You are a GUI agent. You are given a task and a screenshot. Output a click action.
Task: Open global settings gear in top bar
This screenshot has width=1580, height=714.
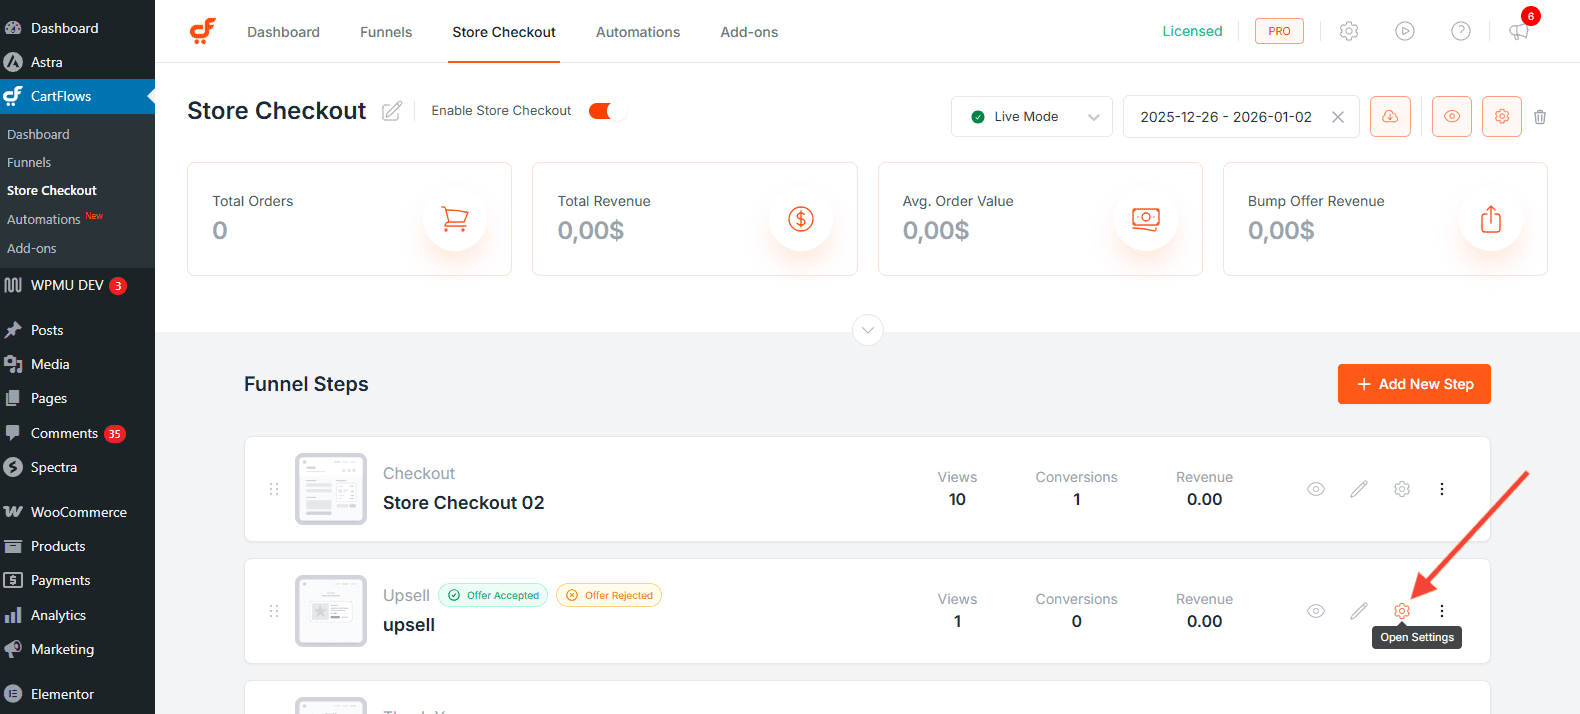click(x=1349, y=31)
